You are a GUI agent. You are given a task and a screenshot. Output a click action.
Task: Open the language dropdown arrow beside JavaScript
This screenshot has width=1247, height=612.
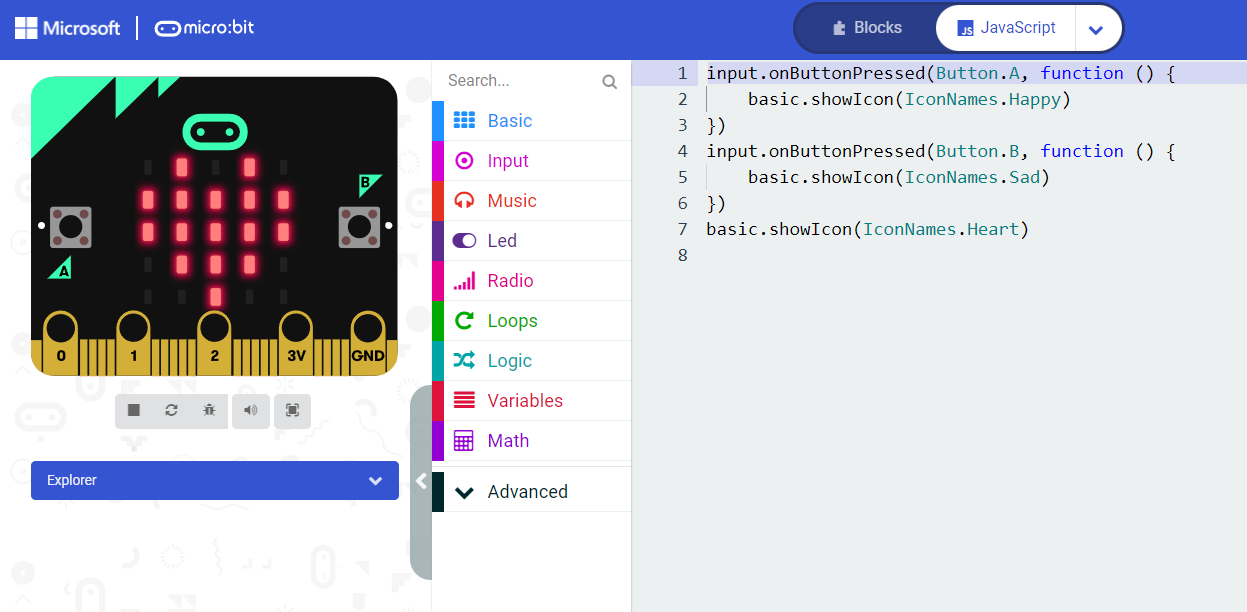click(x=1096, y=29)
